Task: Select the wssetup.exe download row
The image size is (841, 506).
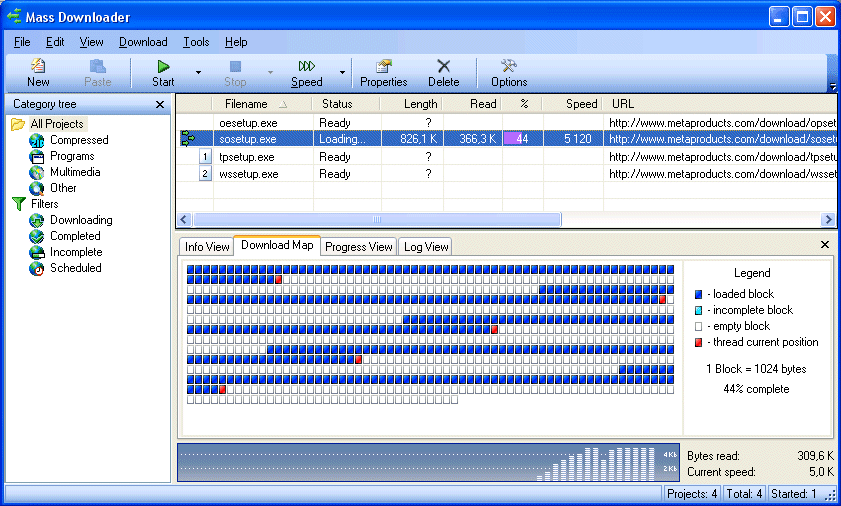Action: tap(247, 174)
